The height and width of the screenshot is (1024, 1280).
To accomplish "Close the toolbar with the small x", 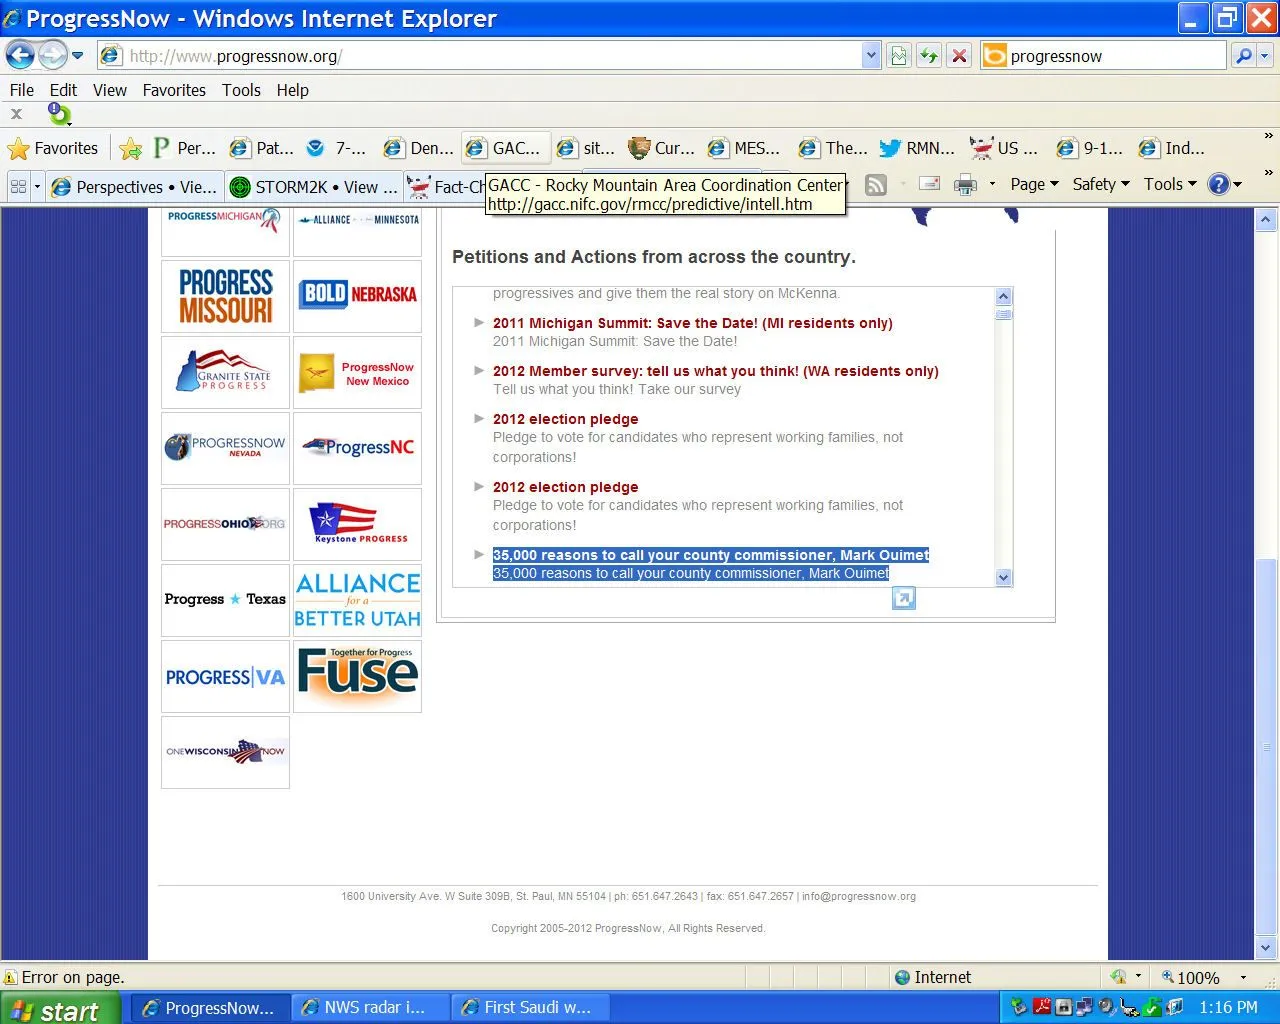I will coord(16,114).
